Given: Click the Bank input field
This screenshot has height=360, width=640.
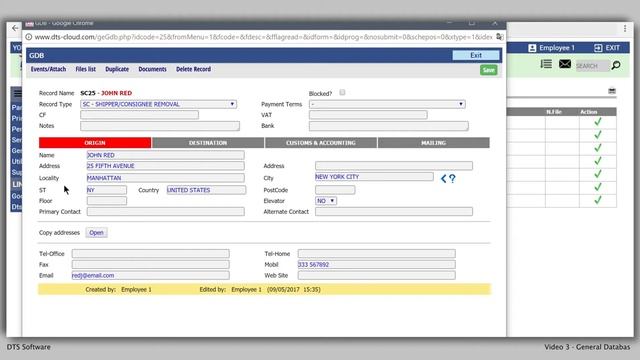Looking at the screenshot, I should pos(389,126).
